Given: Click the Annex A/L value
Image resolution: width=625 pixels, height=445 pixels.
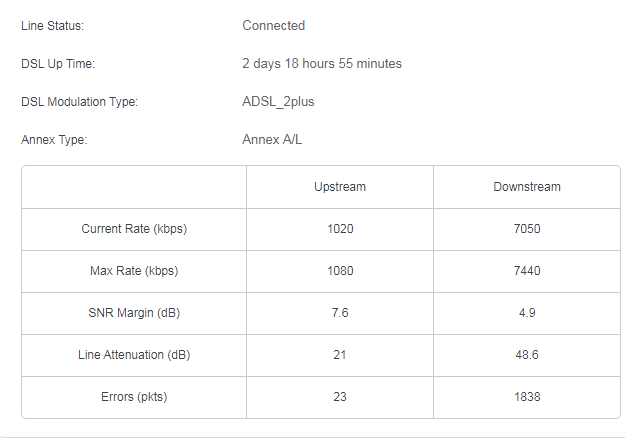Looking at the screenshot, I should pos(272,140).
